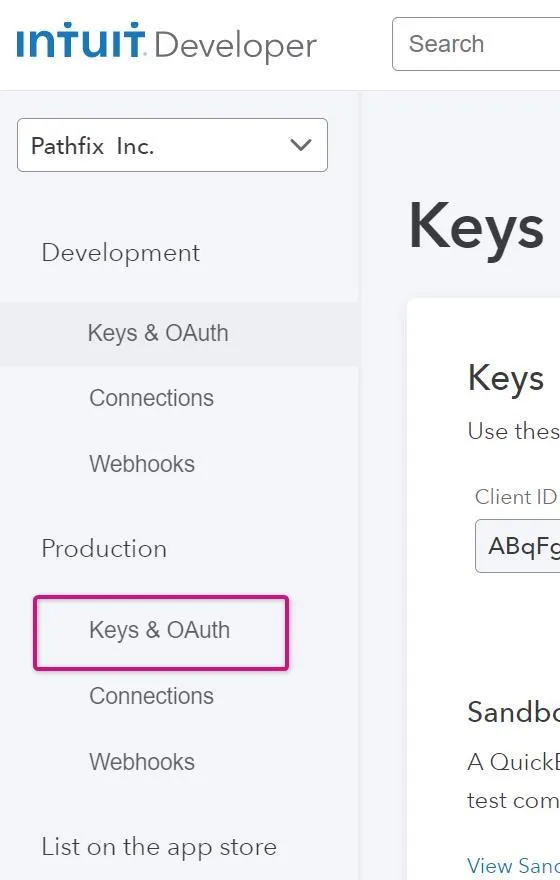Click the Client ID label
Viewport: 560px width, 880px height.
click(516, 497)
